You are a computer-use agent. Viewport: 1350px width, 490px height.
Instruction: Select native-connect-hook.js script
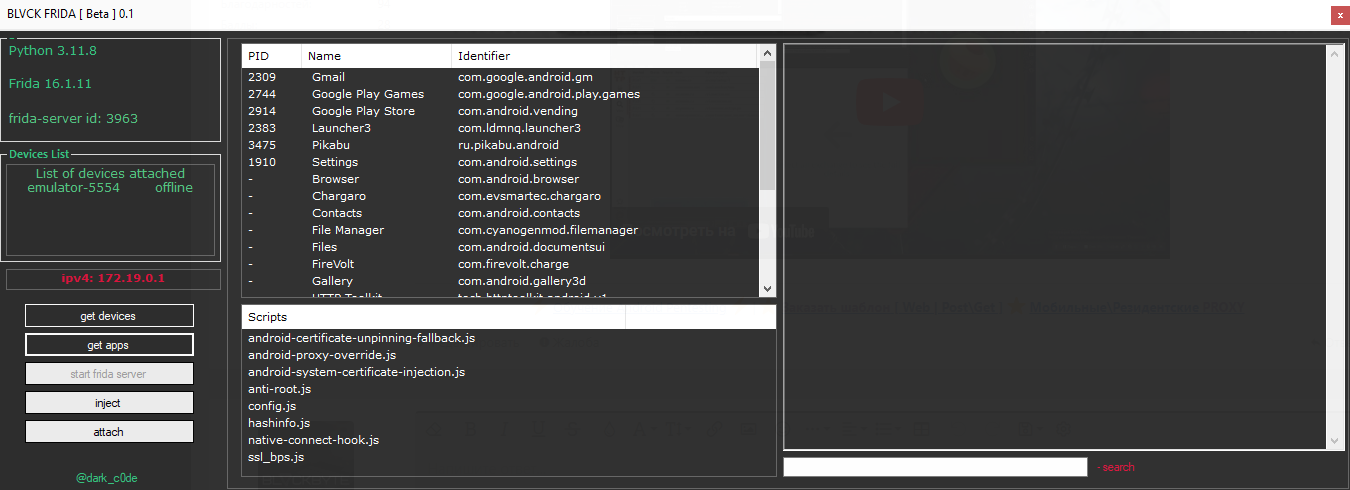(x=313, y=440)
